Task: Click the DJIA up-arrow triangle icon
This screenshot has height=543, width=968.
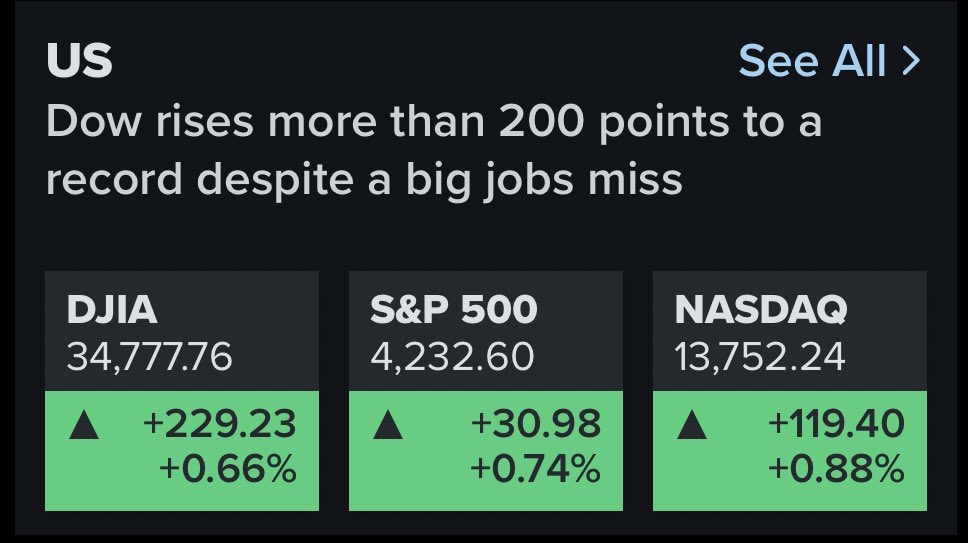Action: tap(84, 425)
